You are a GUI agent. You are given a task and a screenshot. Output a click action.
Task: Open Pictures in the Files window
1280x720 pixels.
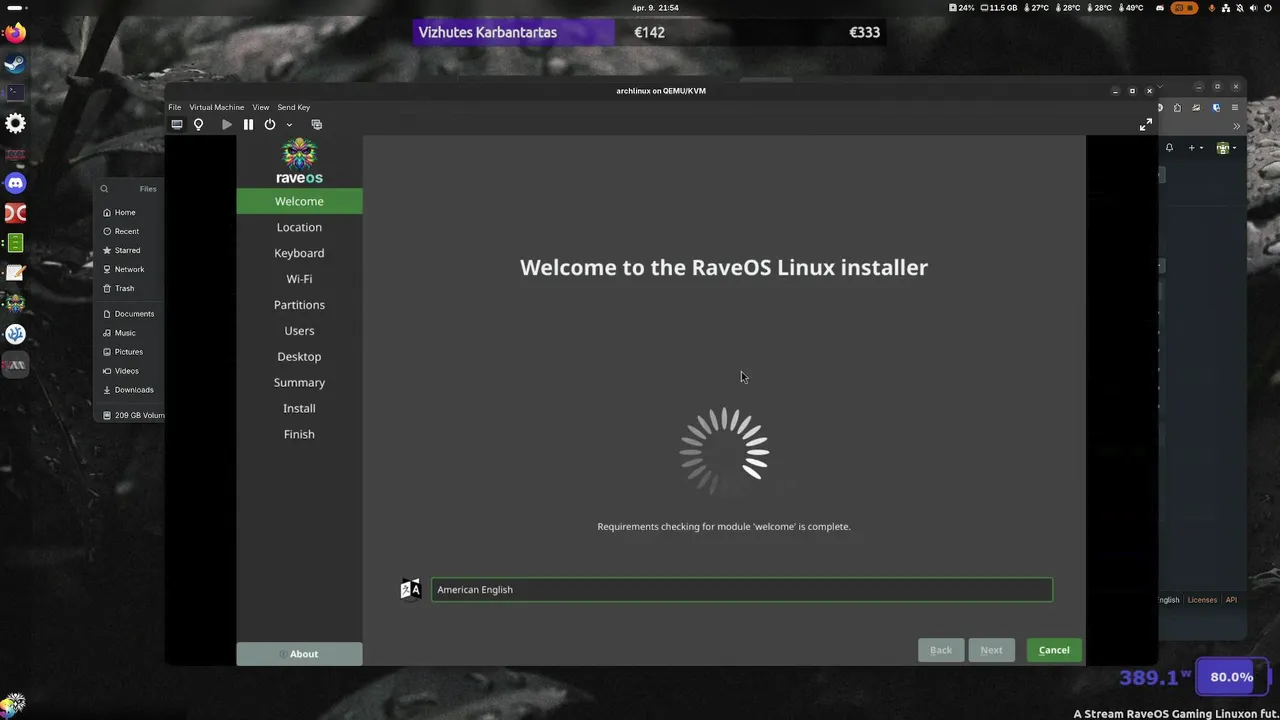point(128,352)
